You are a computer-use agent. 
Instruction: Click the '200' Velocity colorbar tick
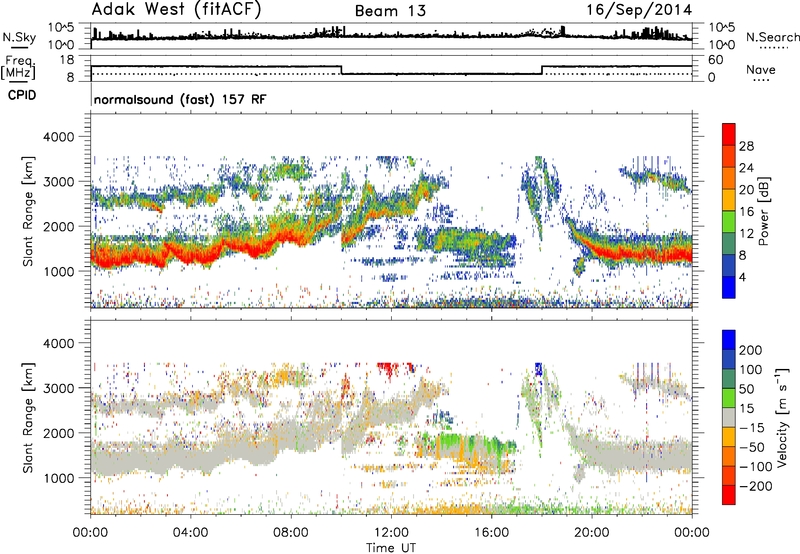pos(751,350)
